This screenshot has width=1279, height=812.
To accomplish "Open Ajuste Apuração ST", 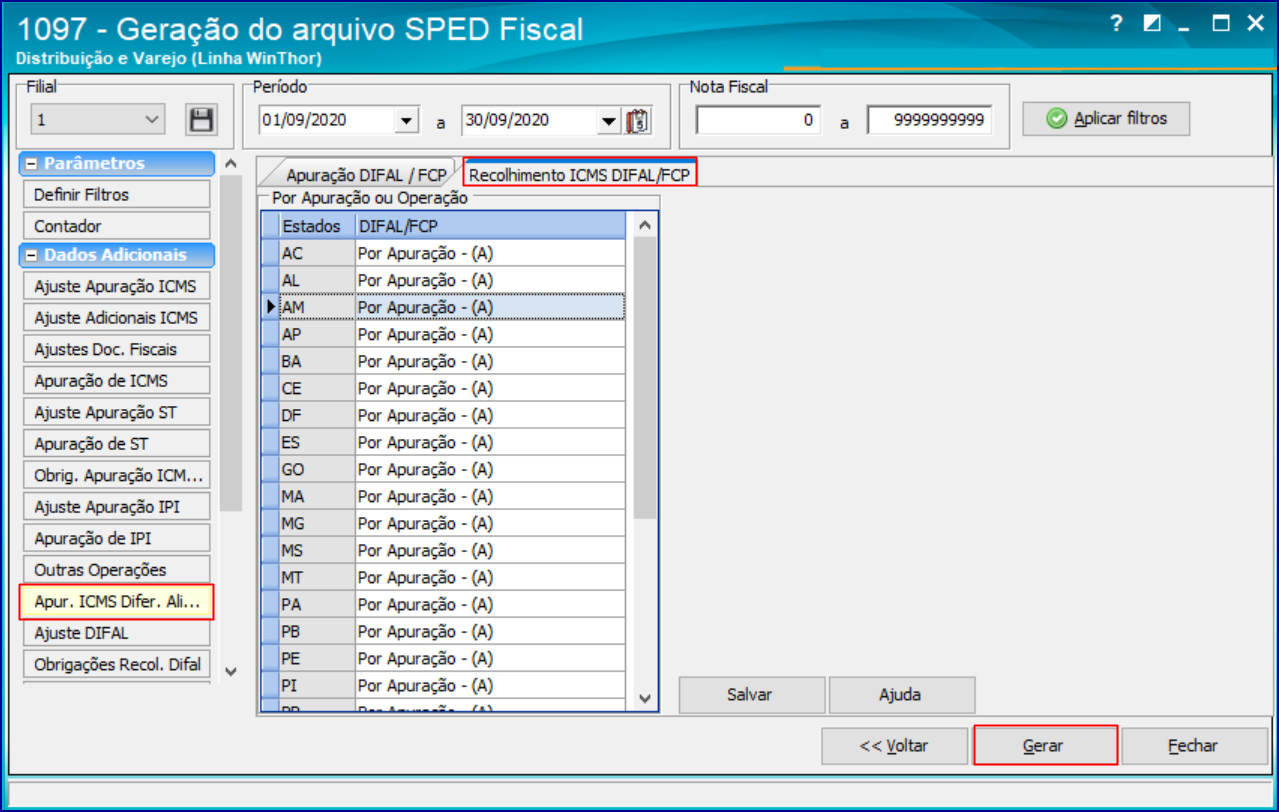I will click(x=116, y=412).
